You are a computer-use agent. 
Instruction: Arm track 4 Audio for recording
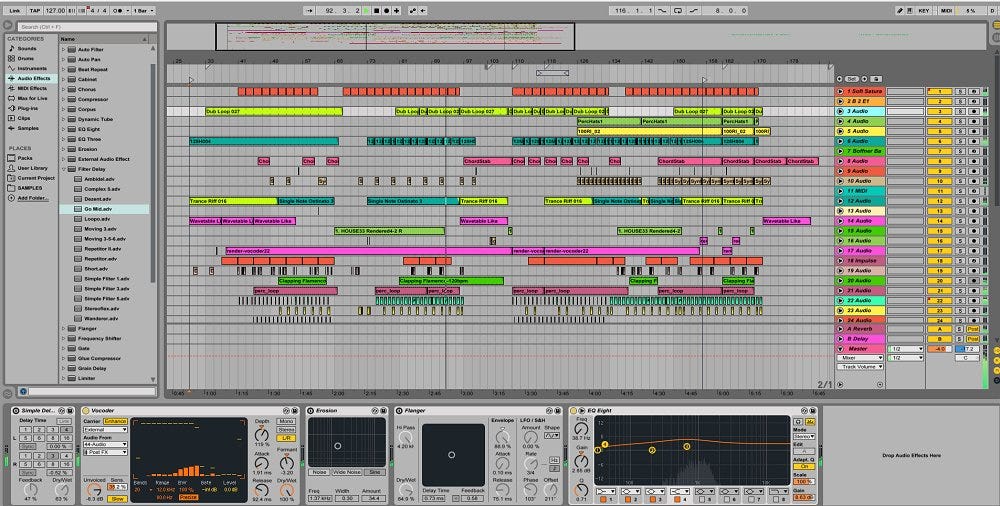pos(973,121)
